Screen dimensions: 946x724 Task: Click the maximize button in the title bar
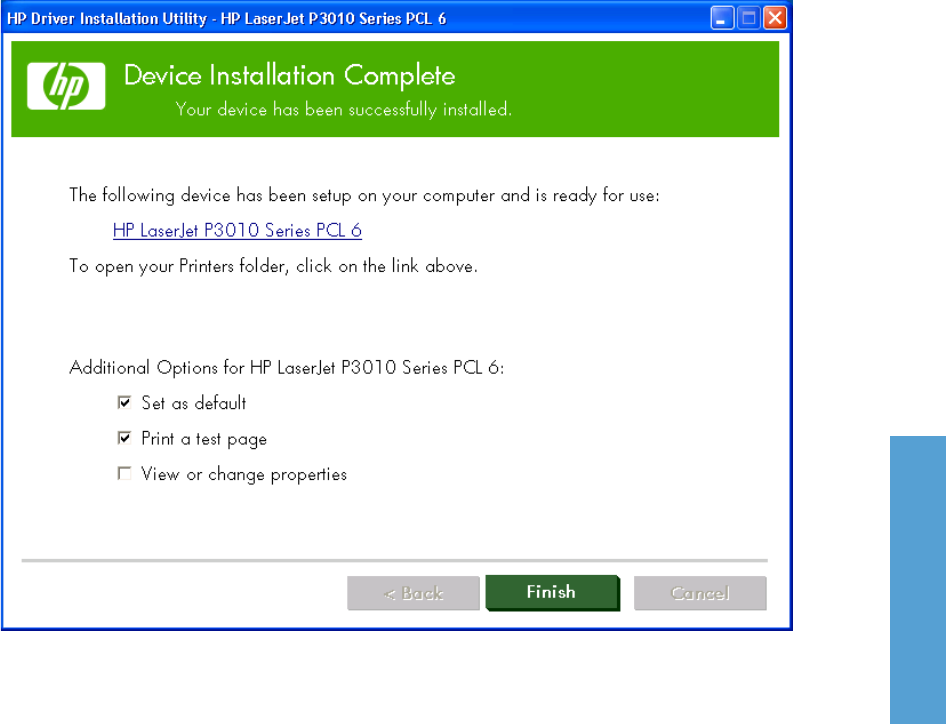(x=749, y=18)
